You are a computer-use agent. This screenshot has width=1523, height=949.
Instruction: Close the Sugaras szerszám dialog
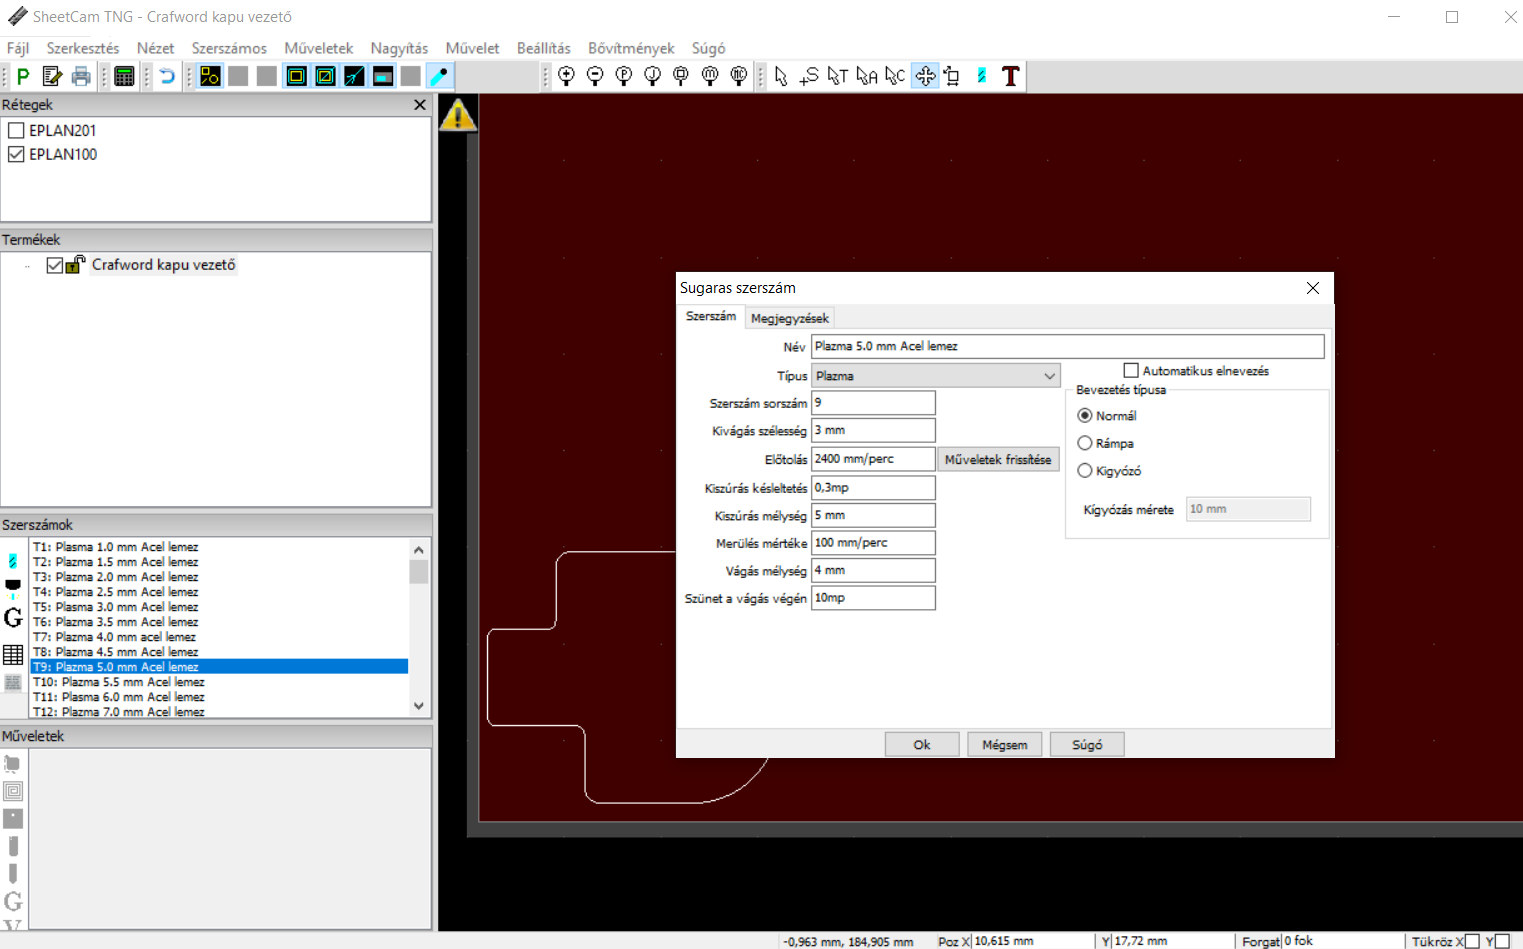tap(1313, 288)
